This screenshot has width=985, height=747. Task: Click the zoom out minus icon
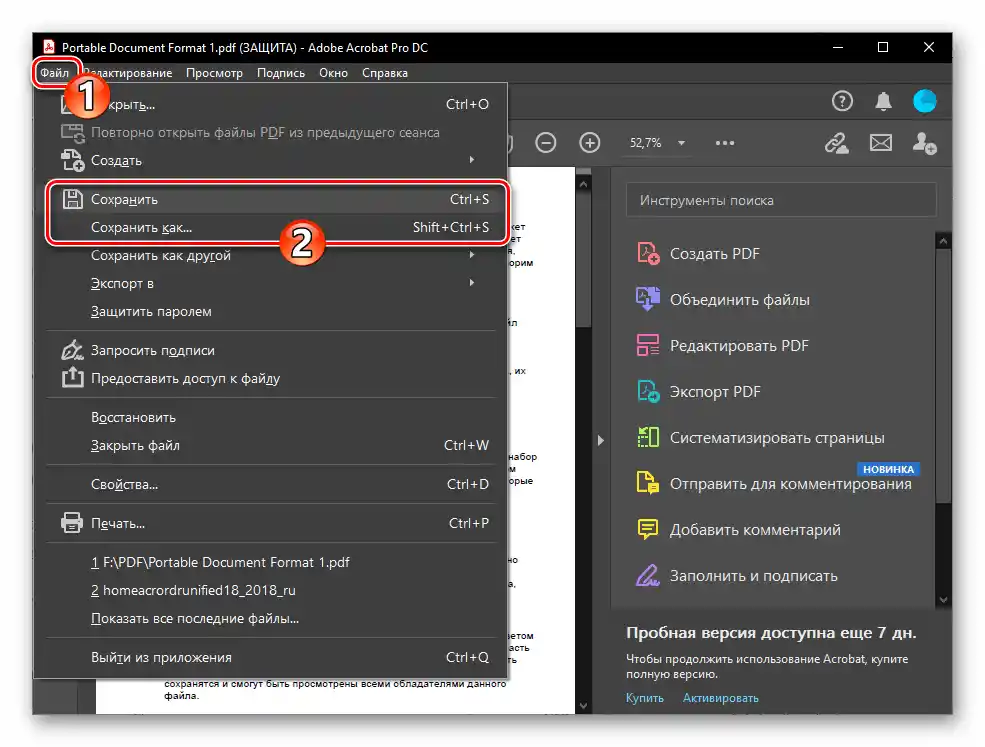click(x=545, y=143)
